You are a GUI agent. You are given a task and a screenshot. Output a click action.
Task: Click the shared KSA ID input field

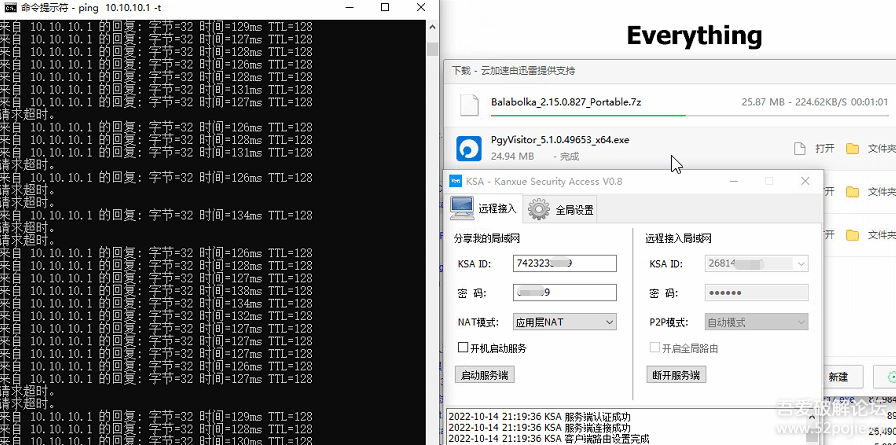[565, 263]
